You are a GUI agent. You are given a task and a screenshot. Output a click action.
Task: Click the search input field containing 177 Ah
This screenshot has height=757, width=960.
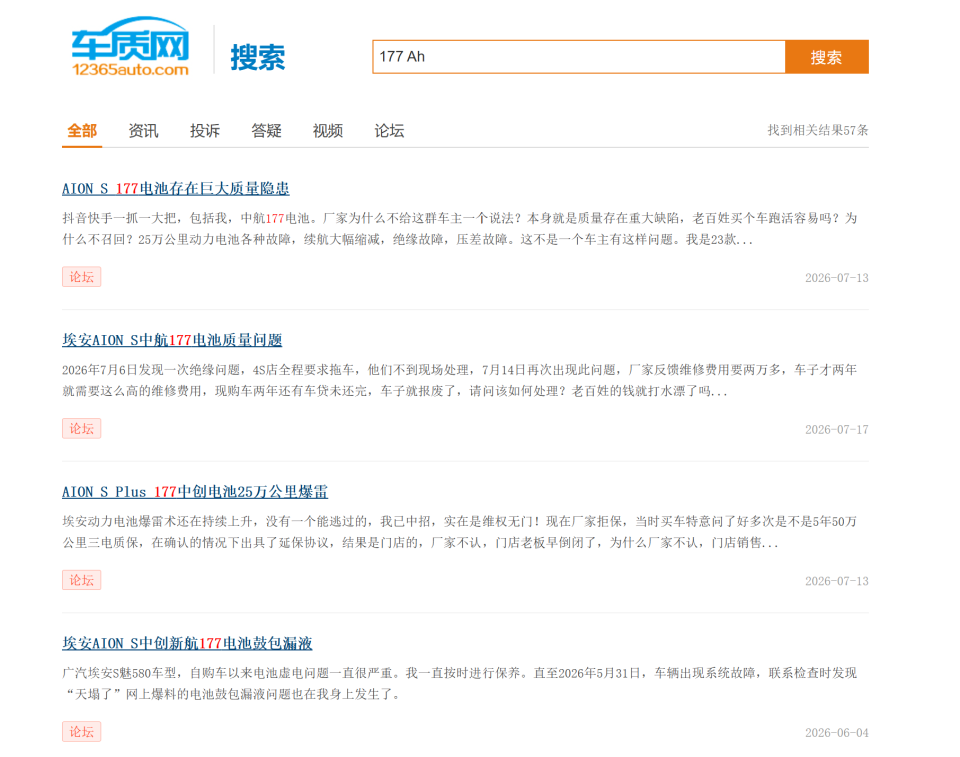tap(579, 57)
